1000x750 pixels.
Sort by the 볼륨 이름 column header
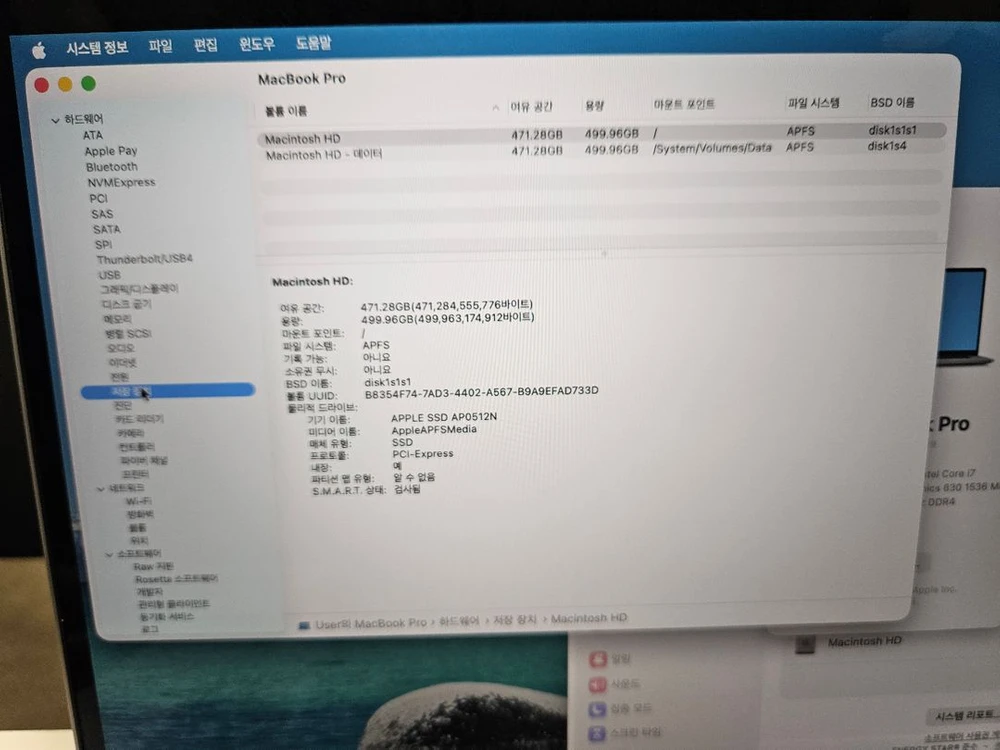click(286, 112)
